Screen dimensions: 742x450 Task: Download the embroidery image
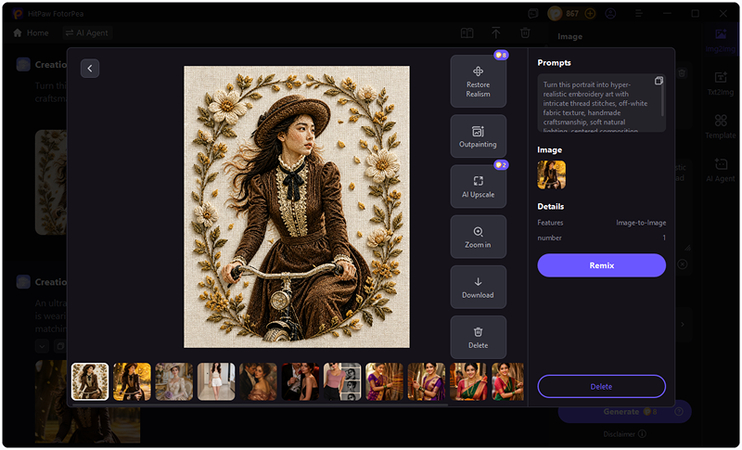pyautogui.click(x=478, y=287)
